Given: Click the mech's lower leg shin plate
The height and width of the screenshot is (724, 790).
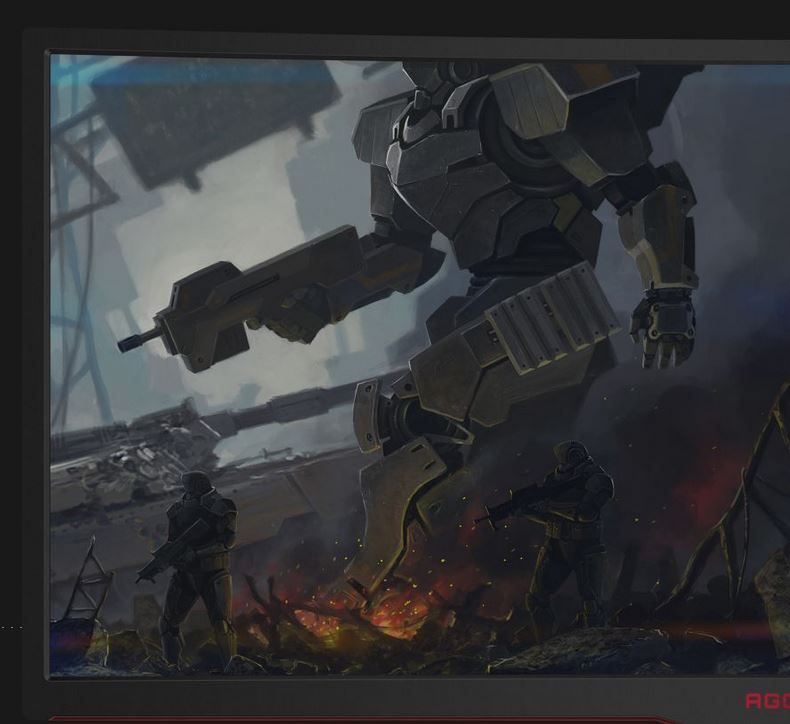Looking at the screenshot, I should (x=393, y=512).
